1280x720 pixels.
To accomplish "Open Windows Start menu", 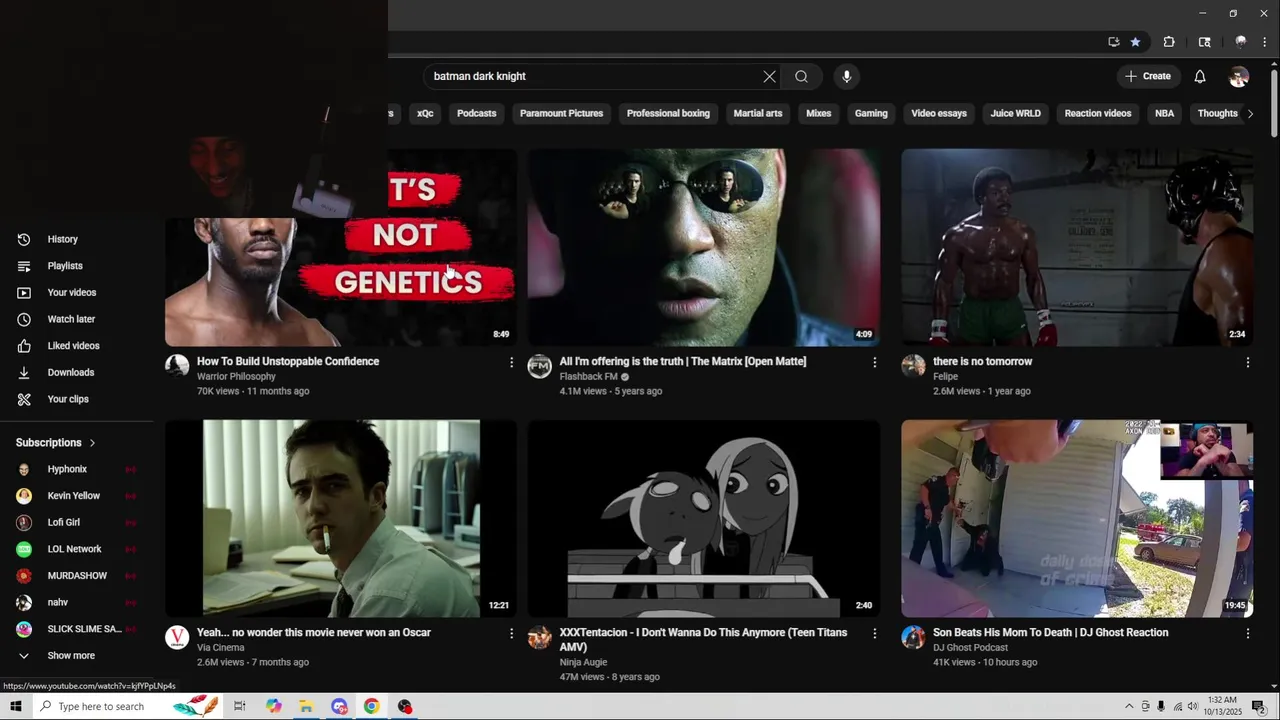I will [16, 706].
